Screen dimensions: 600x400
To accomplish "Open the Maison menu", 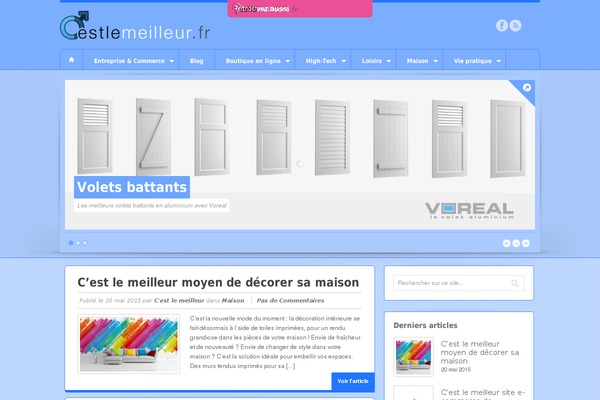I will [417, 61].
